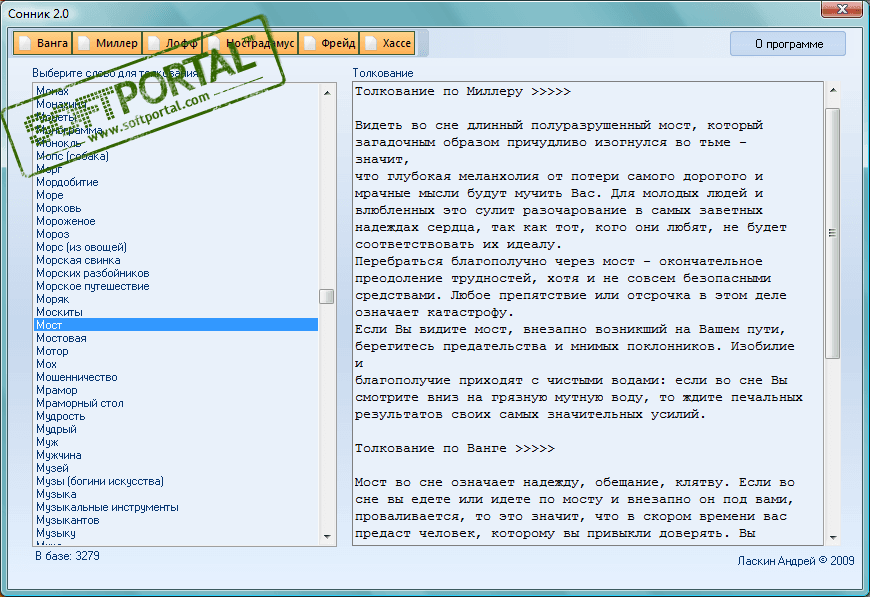Viewport: 870px width, 597px height.
Task: Open the О программе dialog
Action: pyautogui.click(x=788, y=44)
